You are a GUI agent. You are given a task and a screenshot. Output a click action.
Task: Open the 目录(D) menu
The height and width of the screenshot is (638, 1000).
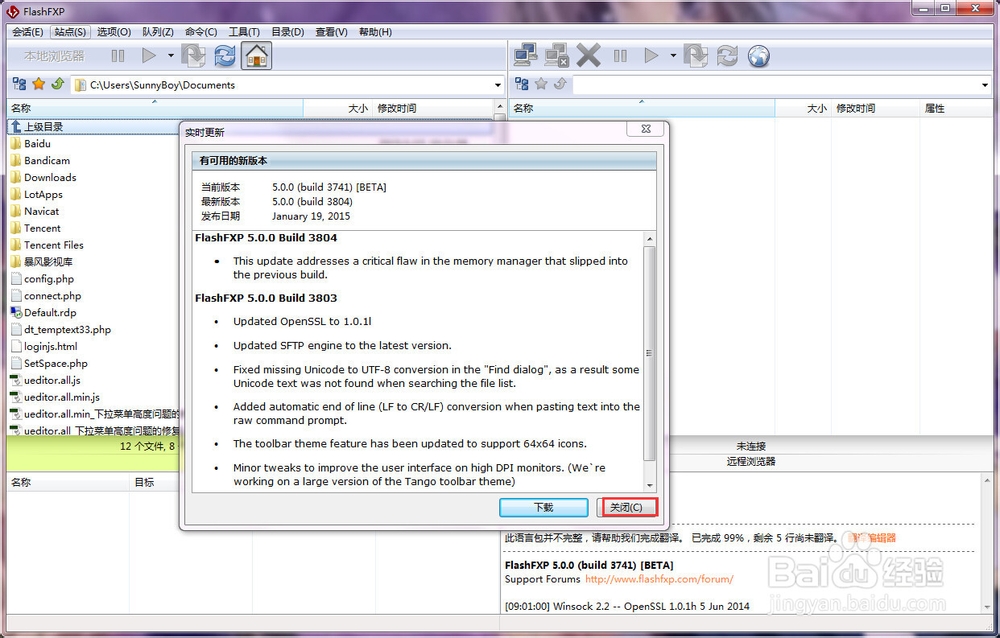[x=288, y=32]
